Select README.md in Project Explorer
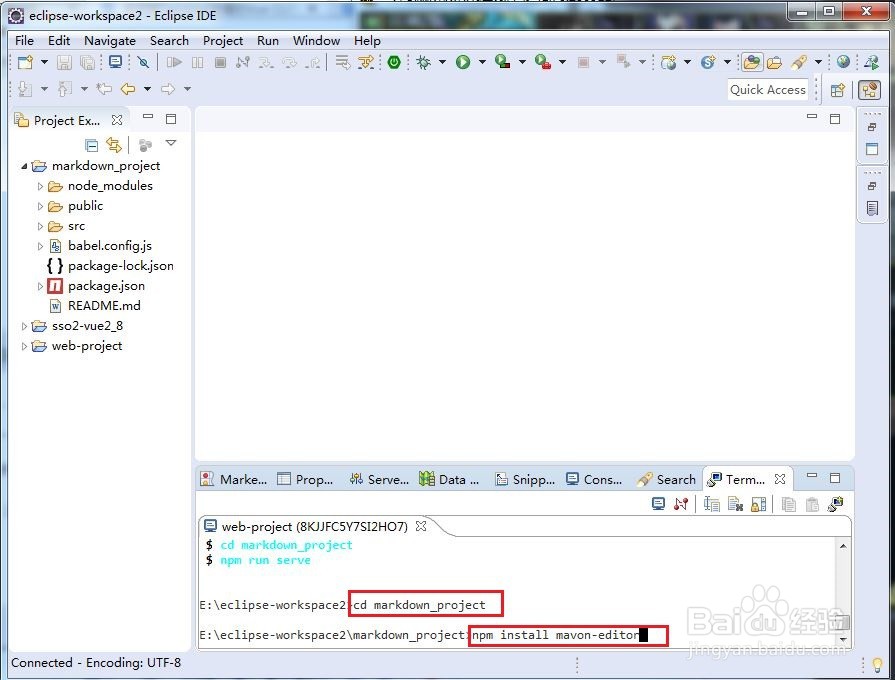Screen dimensions: 895x680 104,305
